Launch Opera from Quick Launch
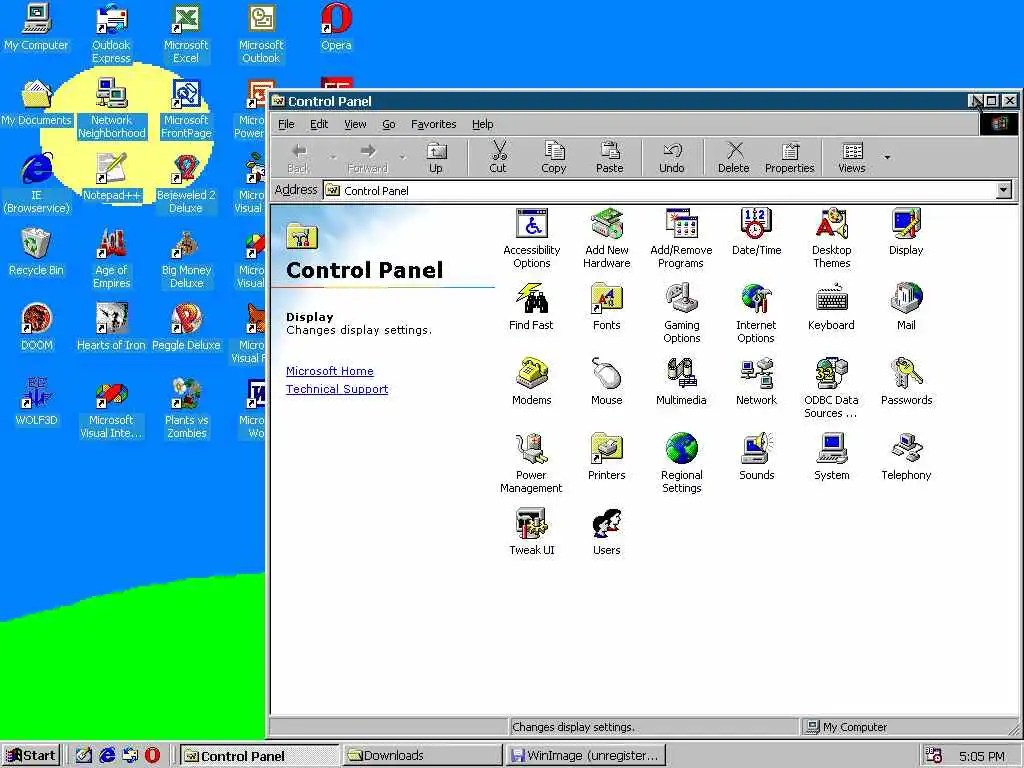Screen dimensions: 1024x768 pyautogui.click(x=152, y=755)
